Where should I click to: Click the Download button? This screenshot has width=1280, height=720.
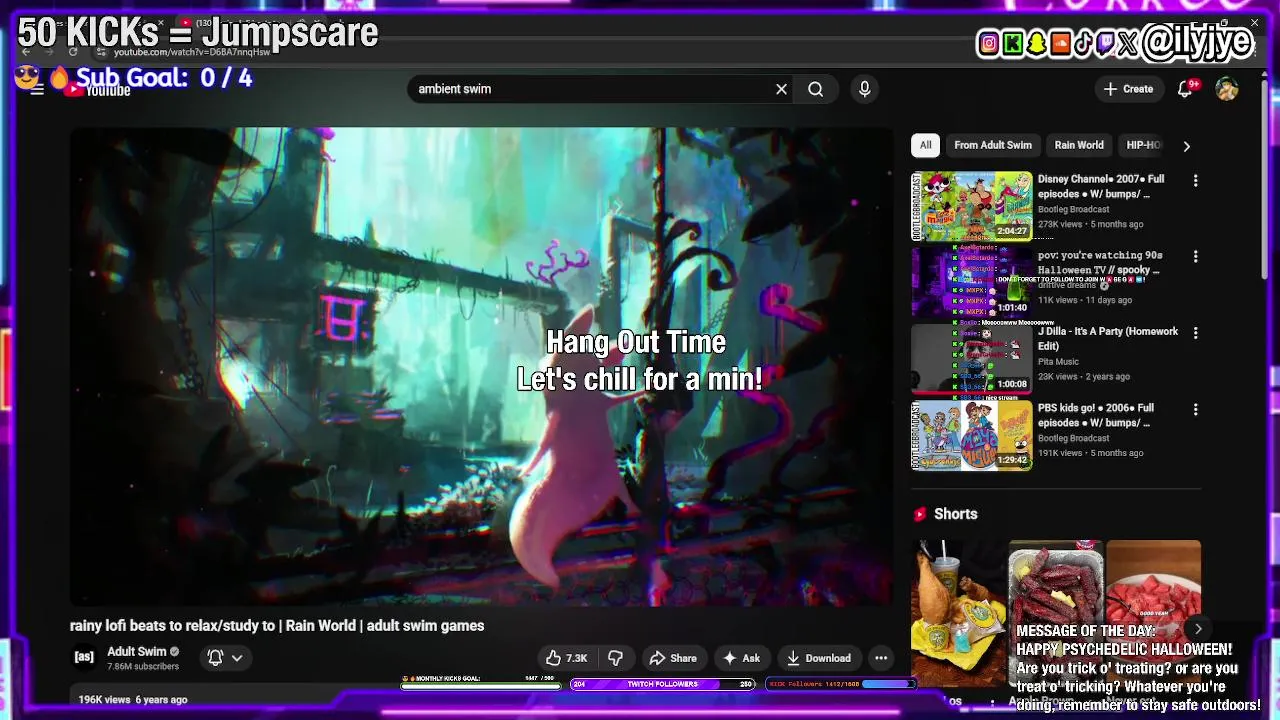(x=819, y=658)
